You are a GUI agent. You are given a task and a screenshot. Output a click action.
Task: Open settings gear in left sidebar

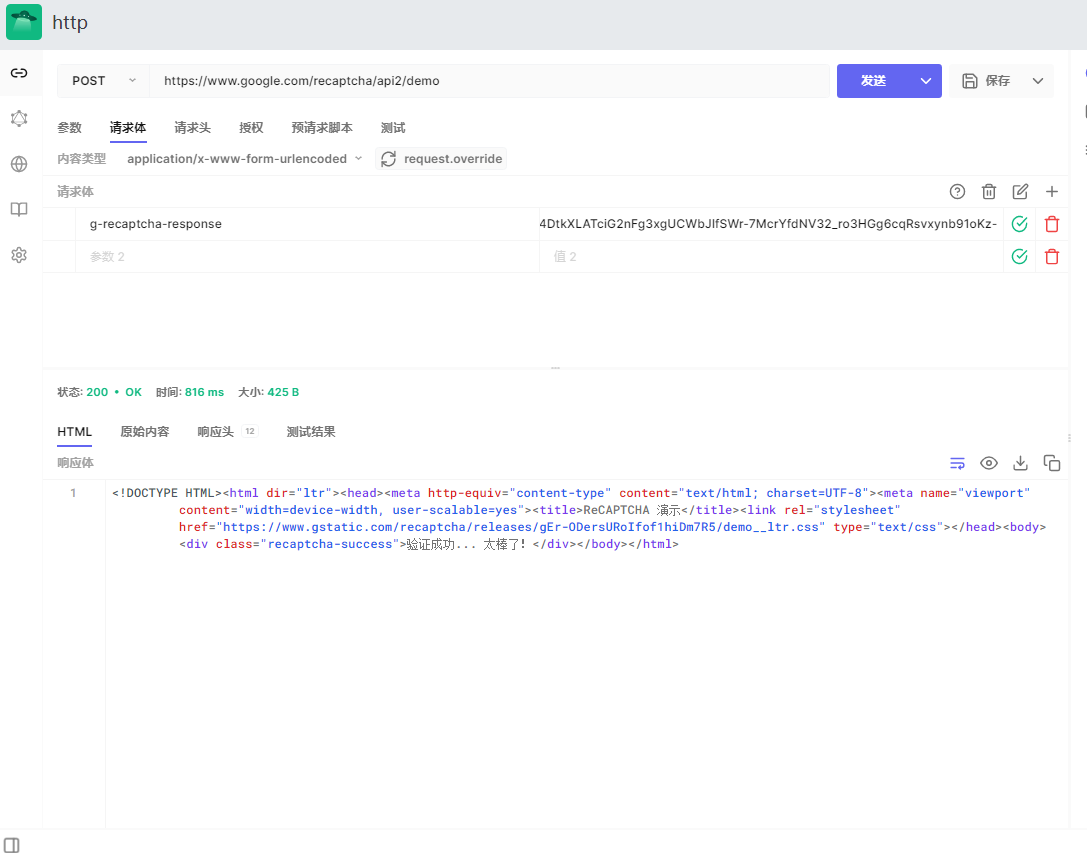(19, 255)
